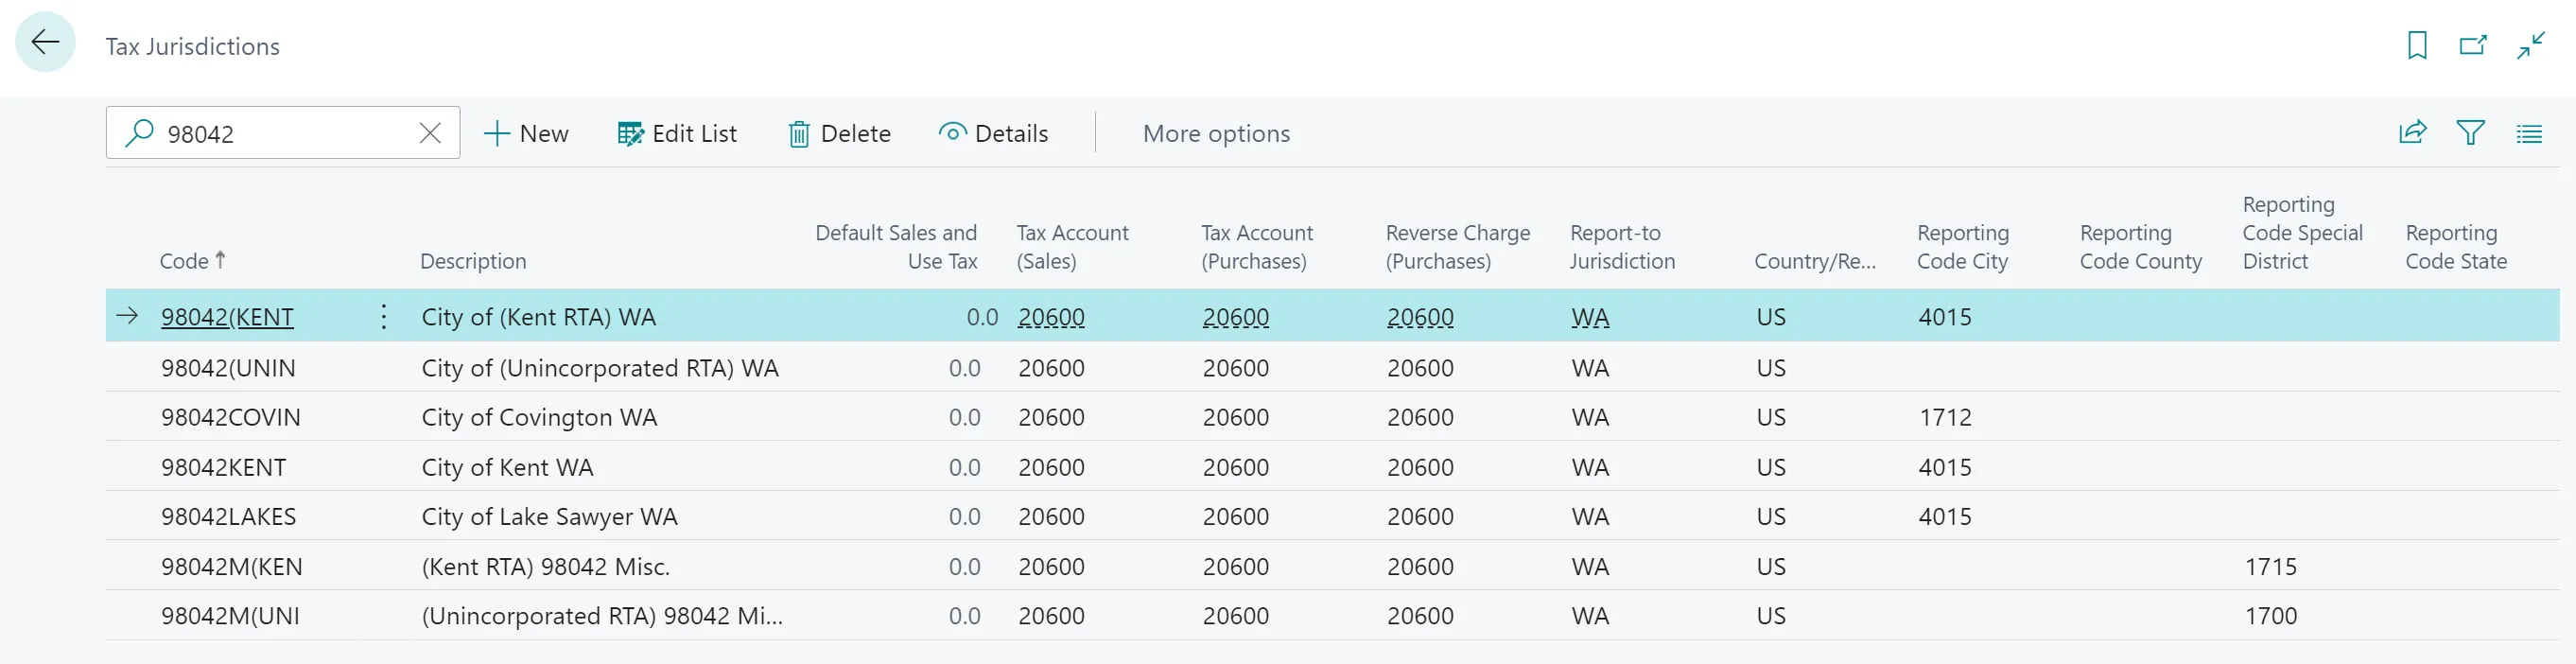The image size is (2576, 664).
Task: Click description City of Covington WA
Action: coord(539,417)
